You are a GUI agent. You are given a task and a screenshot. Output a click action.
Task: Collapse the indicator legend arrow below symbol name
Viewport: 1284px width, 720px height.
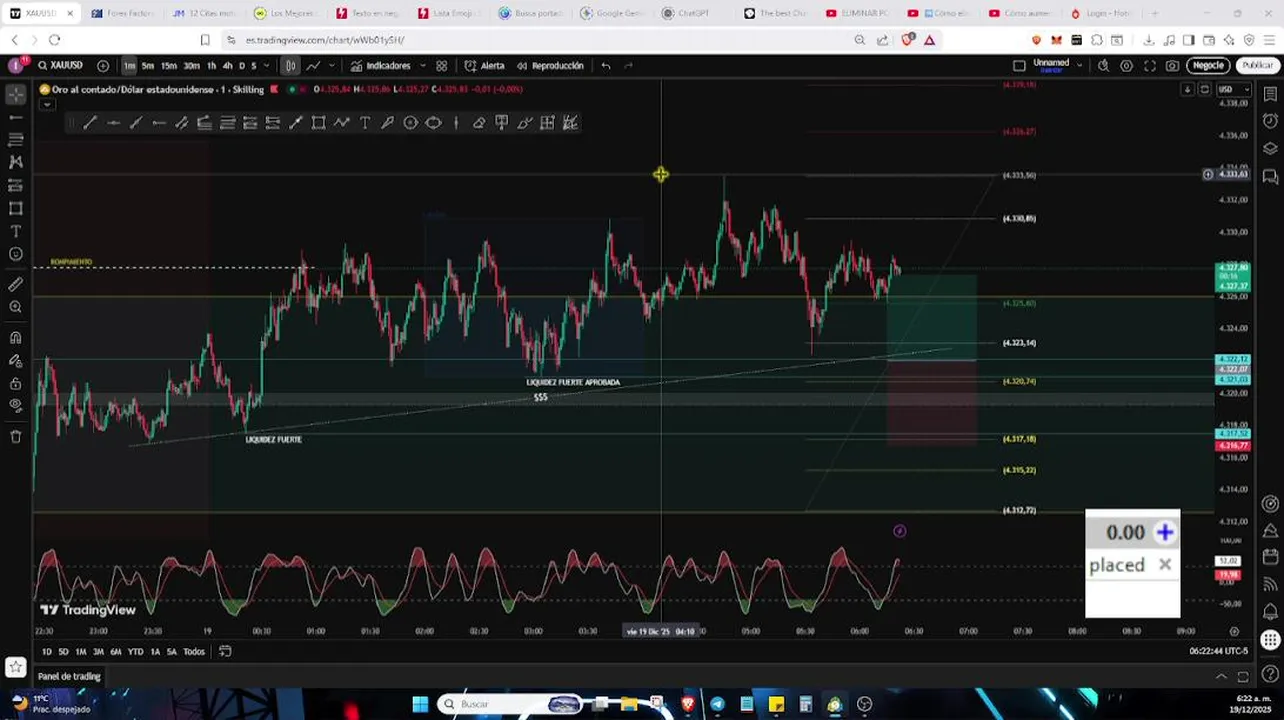46,104
